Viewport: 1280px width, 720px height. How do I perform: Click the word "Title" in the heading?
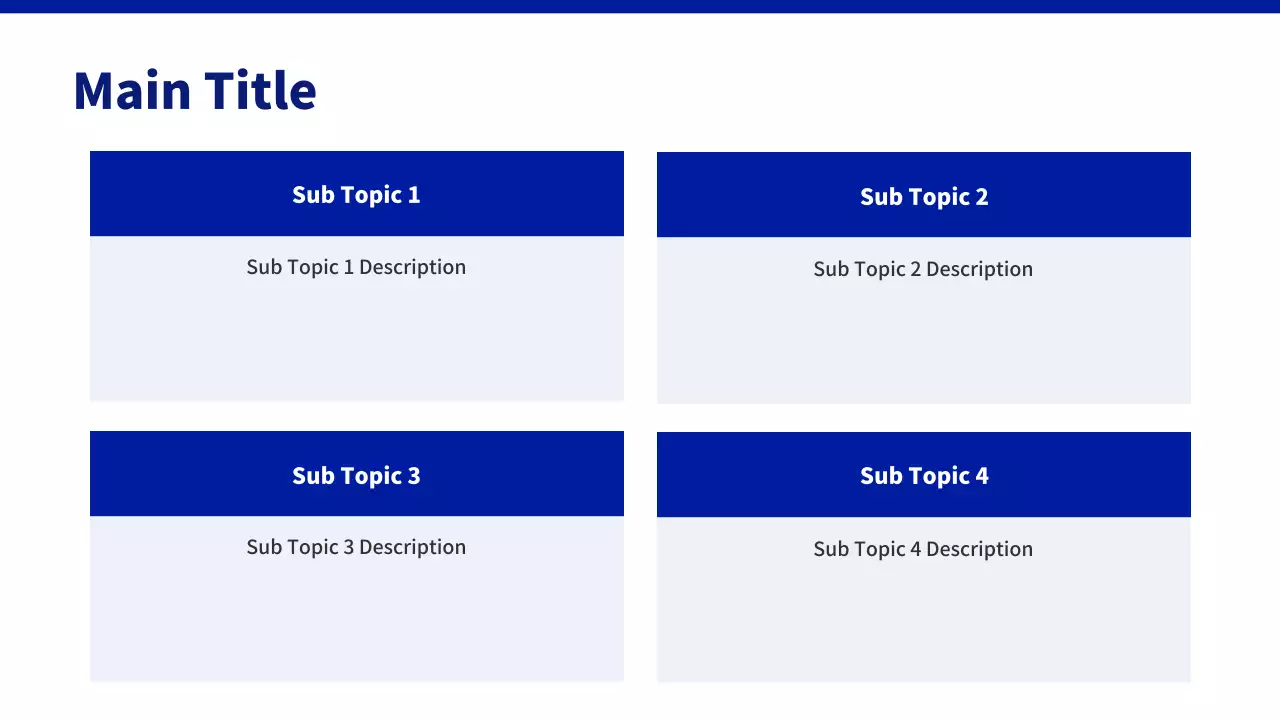(x=261, y=90)
